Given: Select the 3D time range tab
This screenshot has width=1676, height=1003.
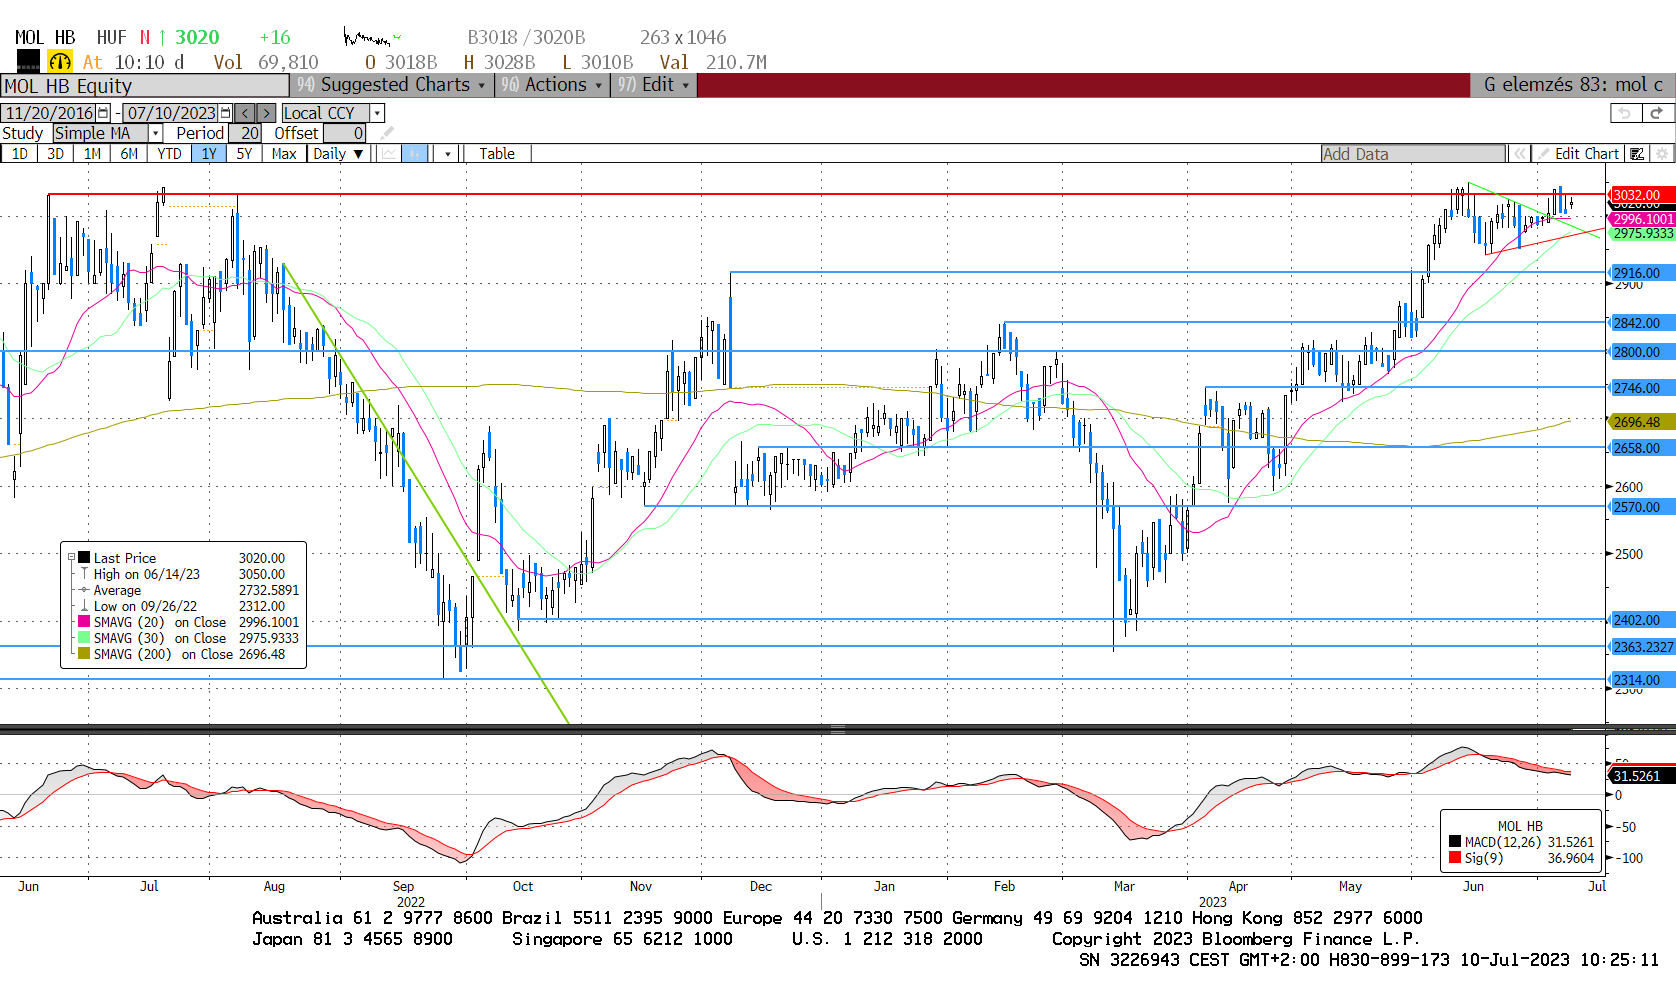Looking at the screenshot, I should (x=55, y=154).
